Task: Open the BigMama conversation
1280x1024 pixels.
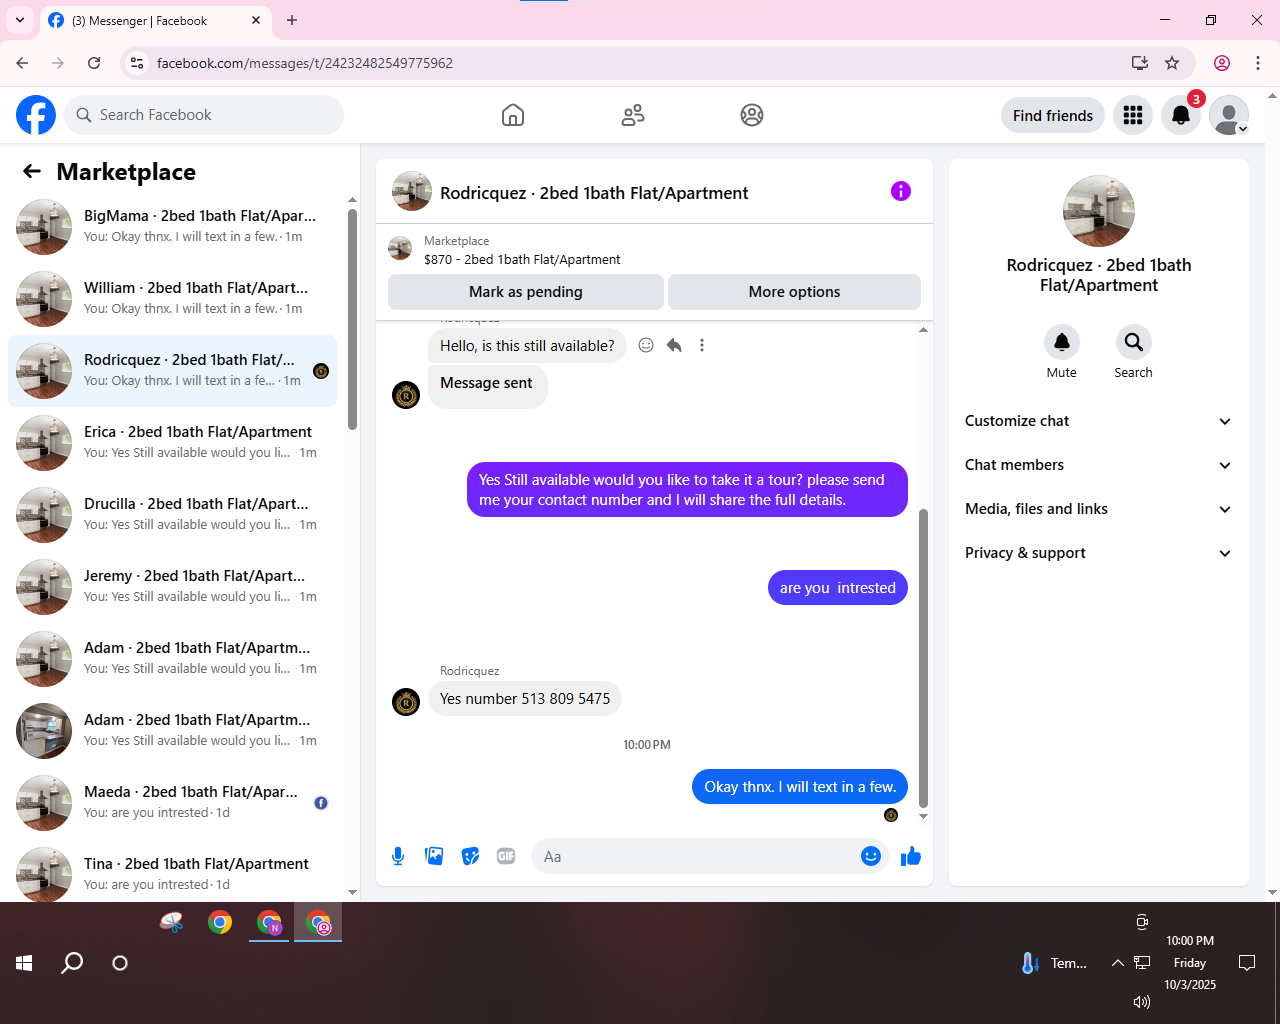Action: click(172, 227)
